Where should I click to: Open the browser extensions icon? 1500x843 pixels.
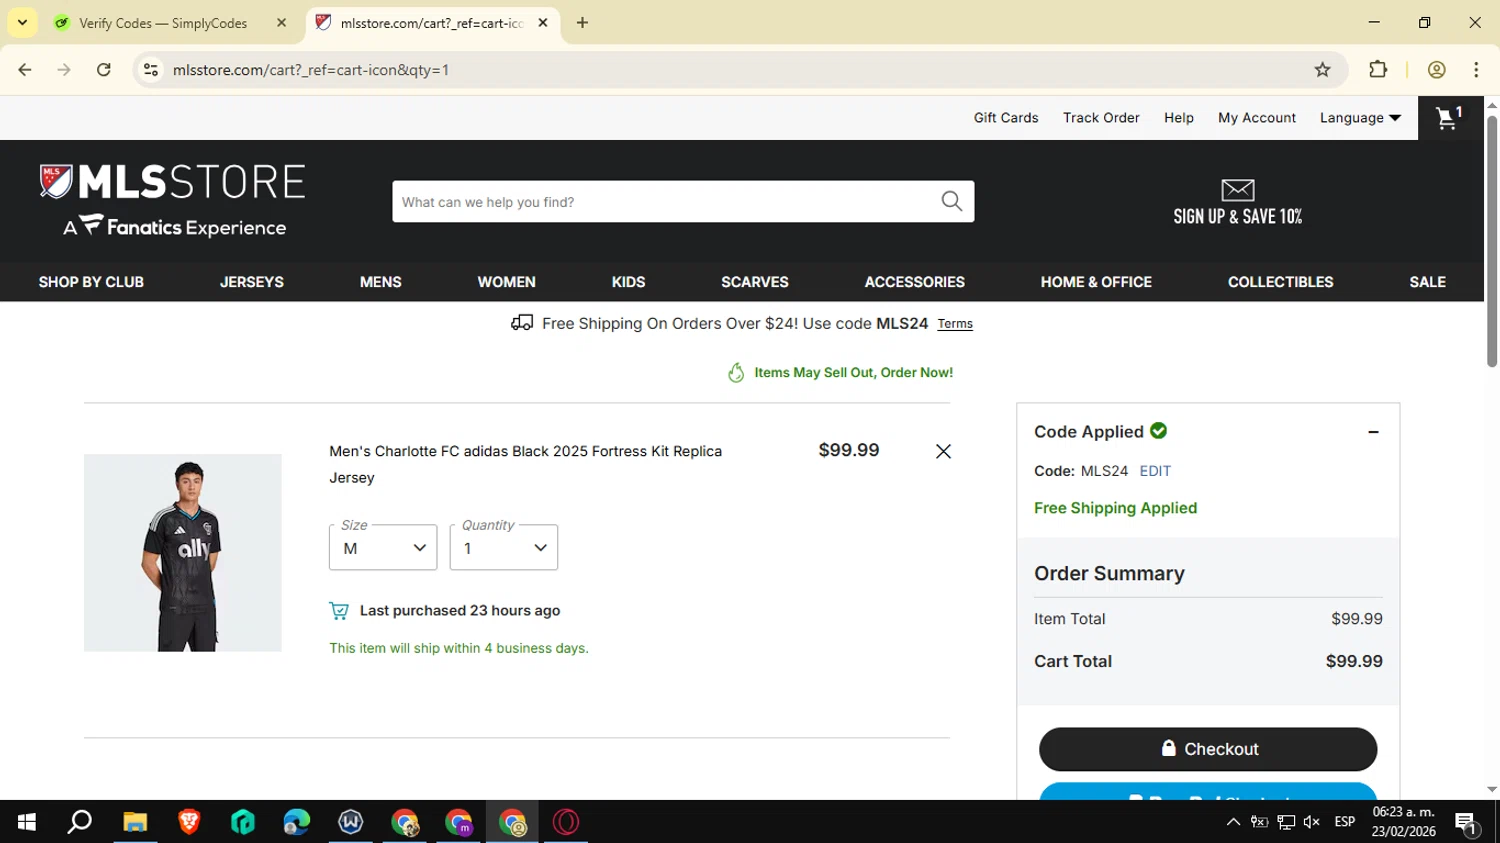1378,70
